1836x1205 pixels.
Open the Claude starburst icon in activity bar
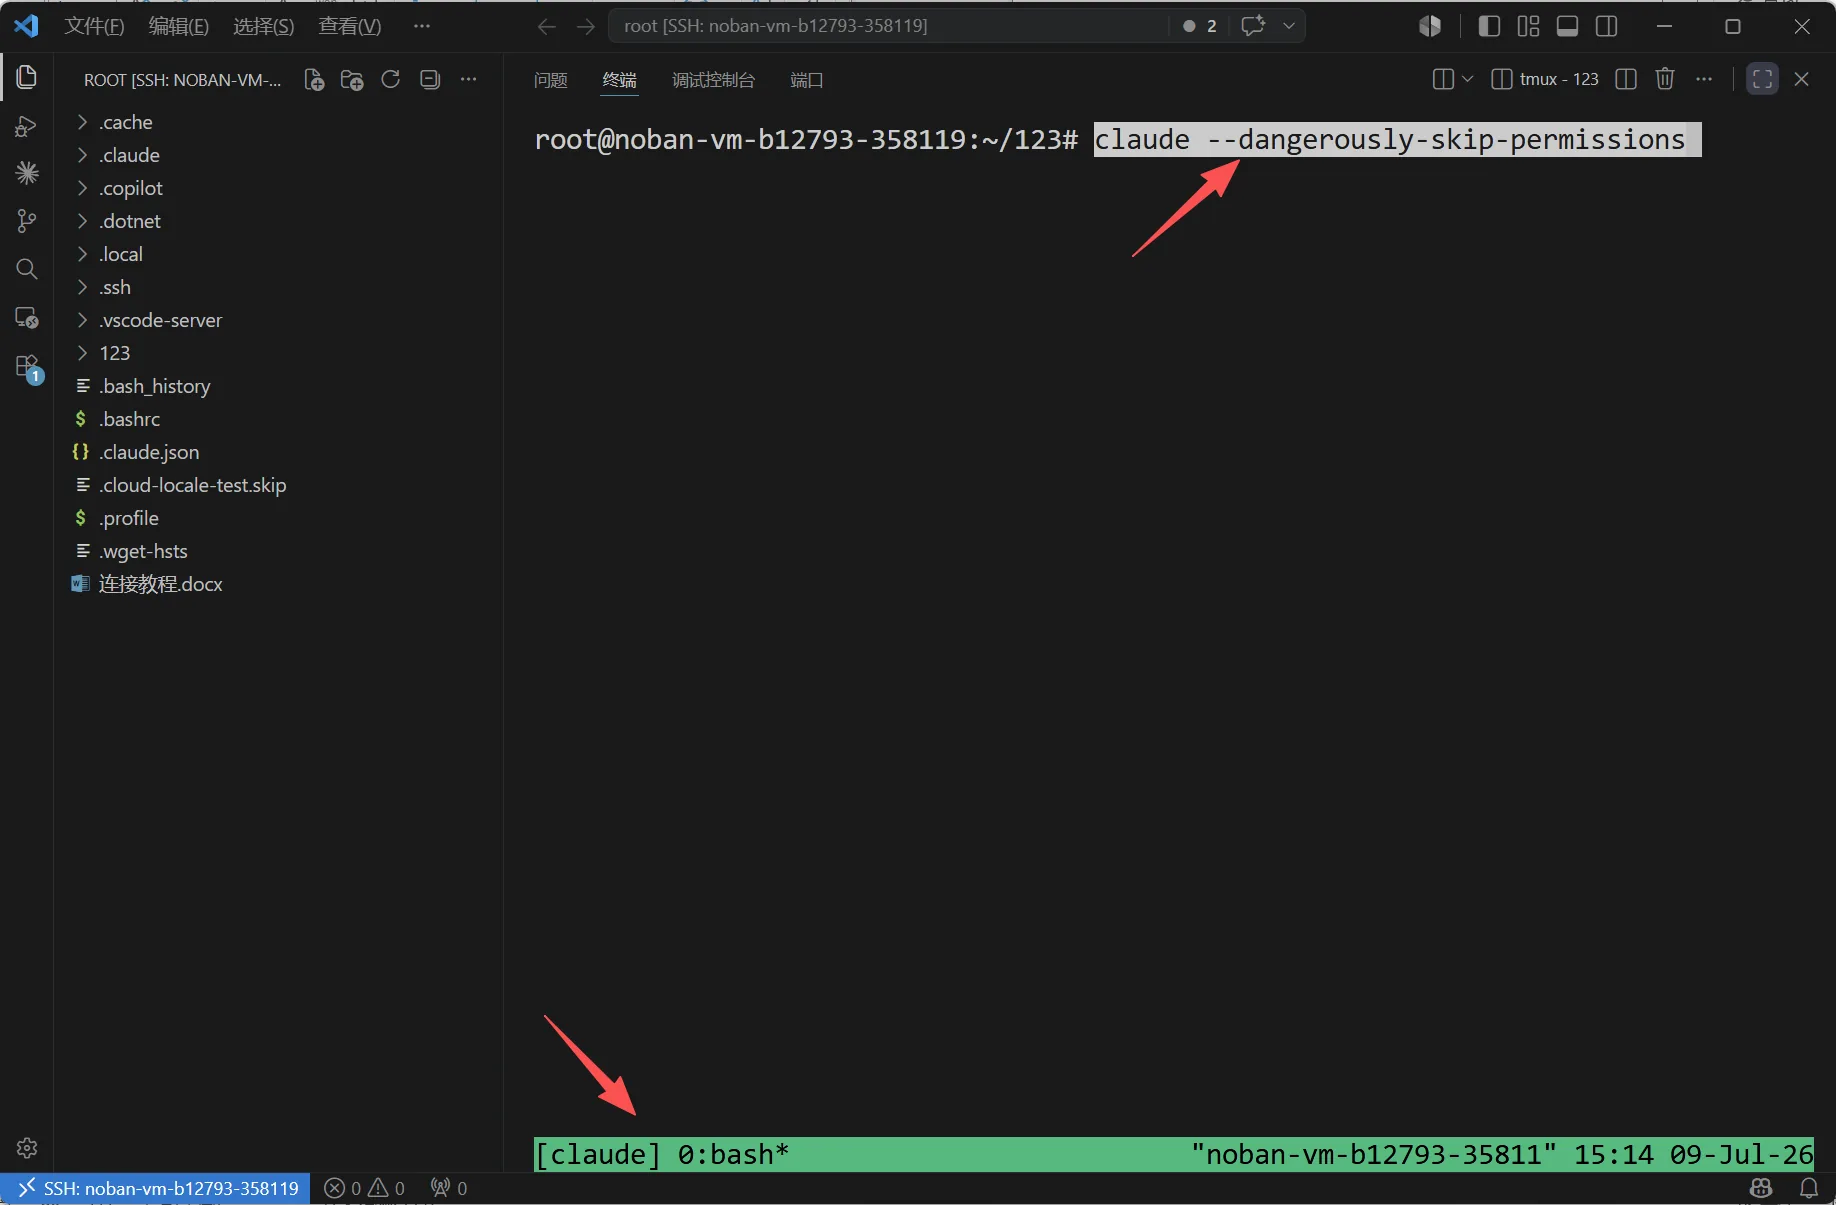(27, 173)
